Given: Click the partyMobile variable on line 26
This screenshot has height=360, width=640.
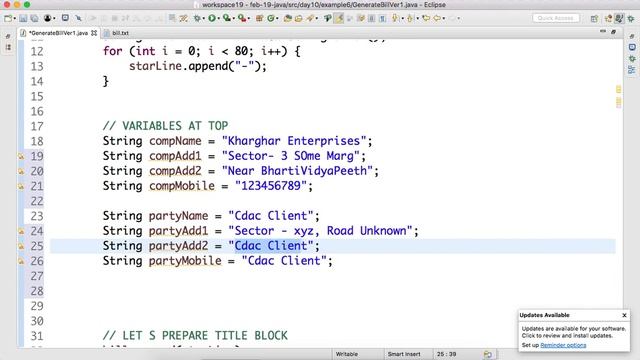Looking at the screenshot, I should [x=185, y=261].
